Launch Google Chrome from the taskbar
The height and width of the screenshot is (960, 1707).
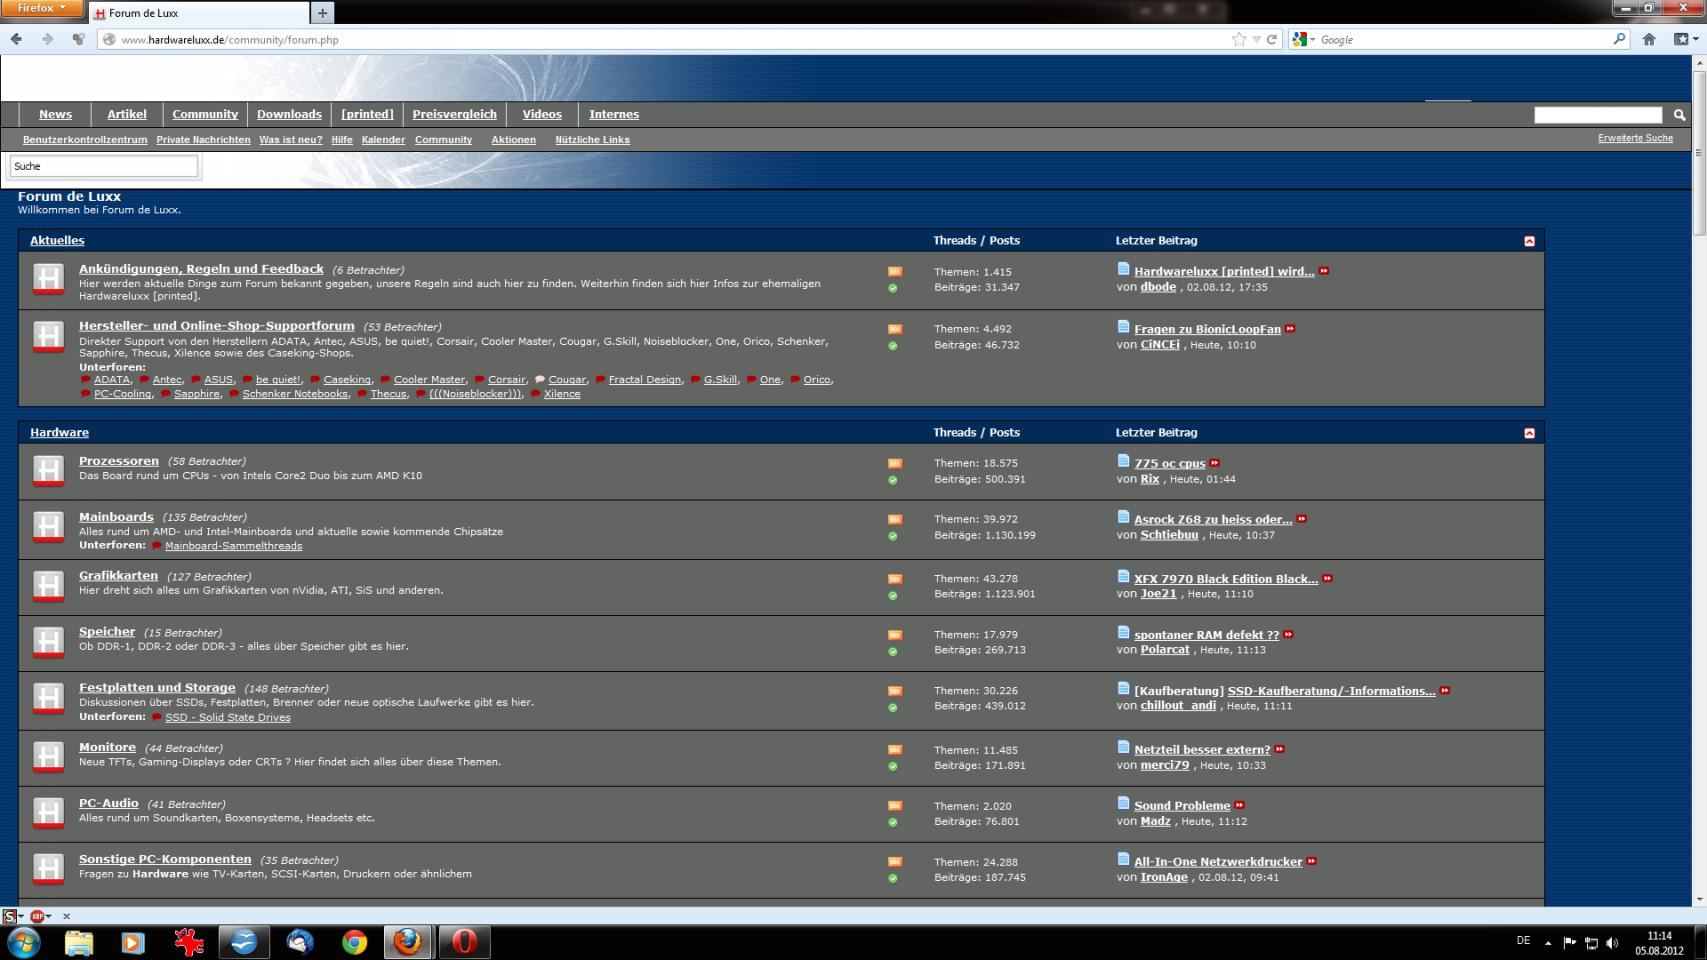(x=354, y=942)
